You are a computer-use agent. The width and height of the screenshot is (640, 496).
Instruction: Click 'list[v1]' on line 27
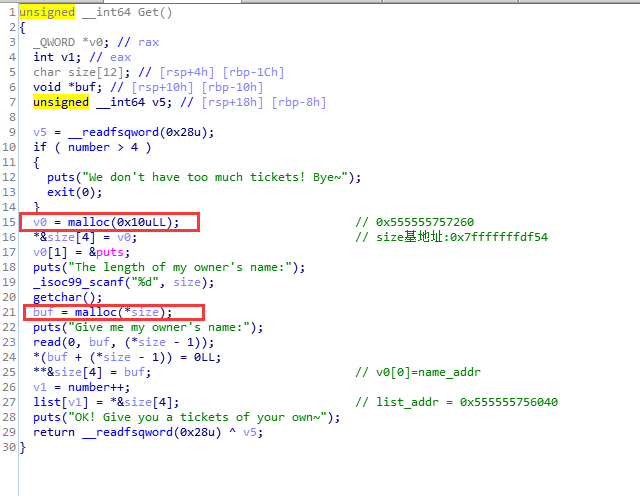point(61,402)
